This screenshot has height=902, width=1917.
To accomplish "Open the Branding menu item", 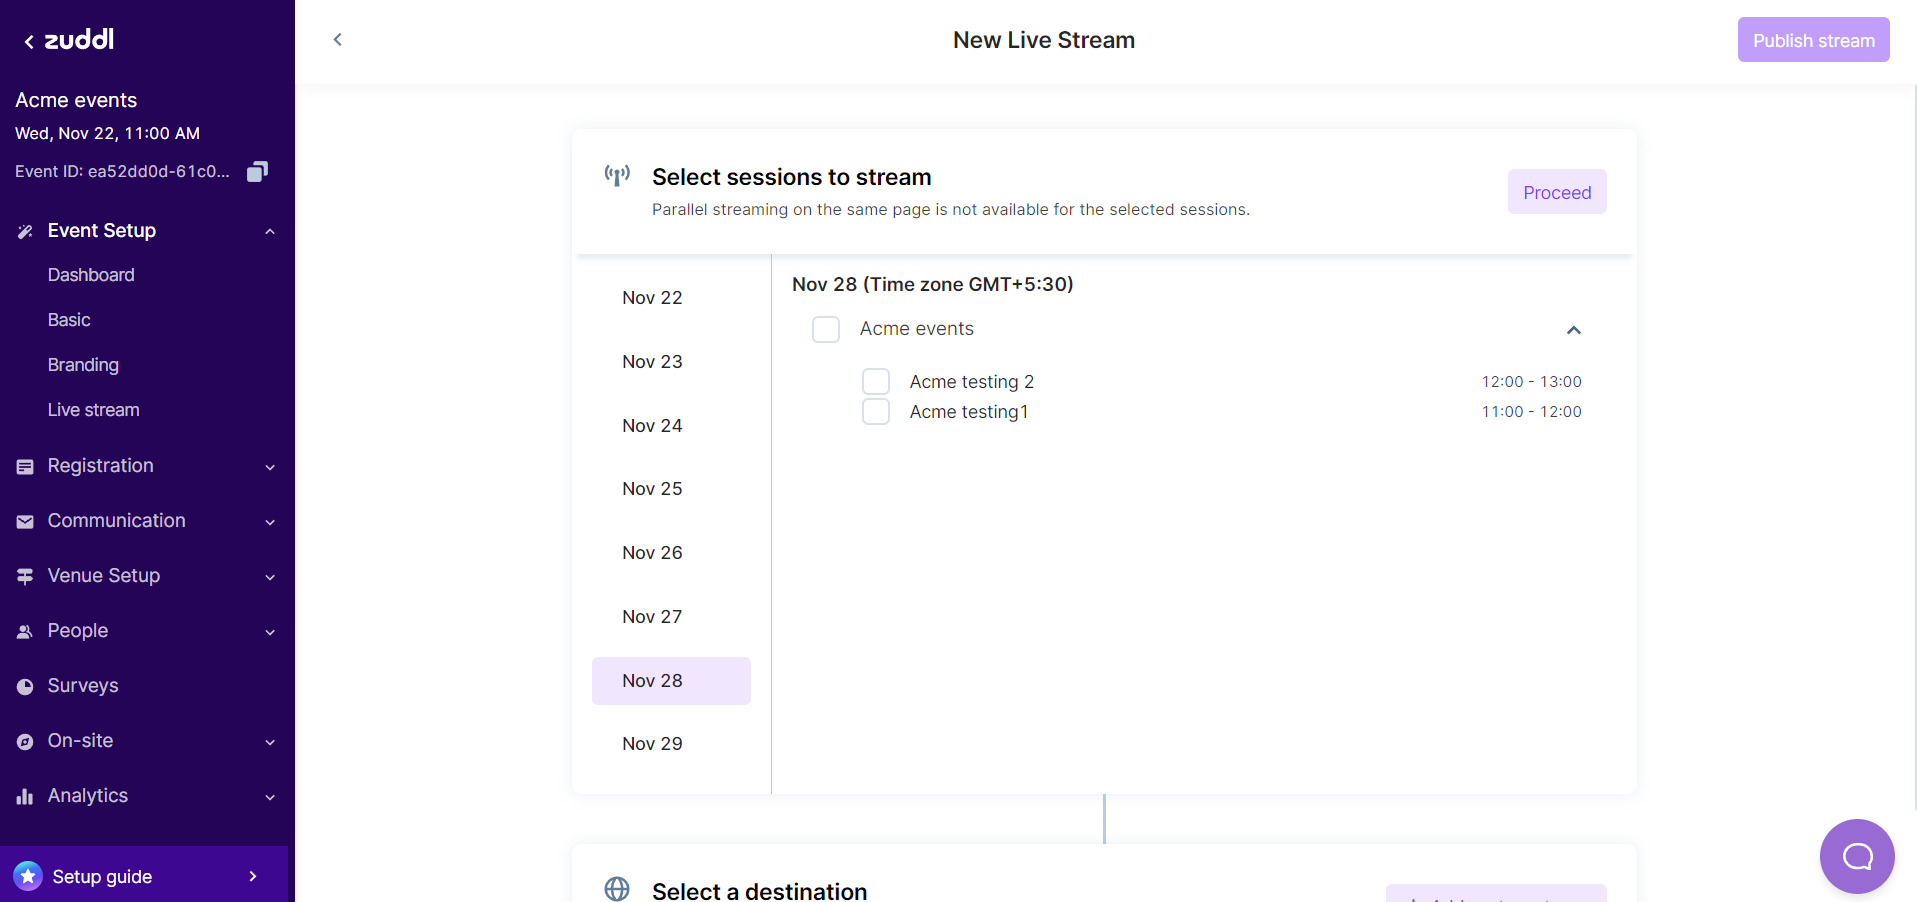I will [x=83, y=365].
